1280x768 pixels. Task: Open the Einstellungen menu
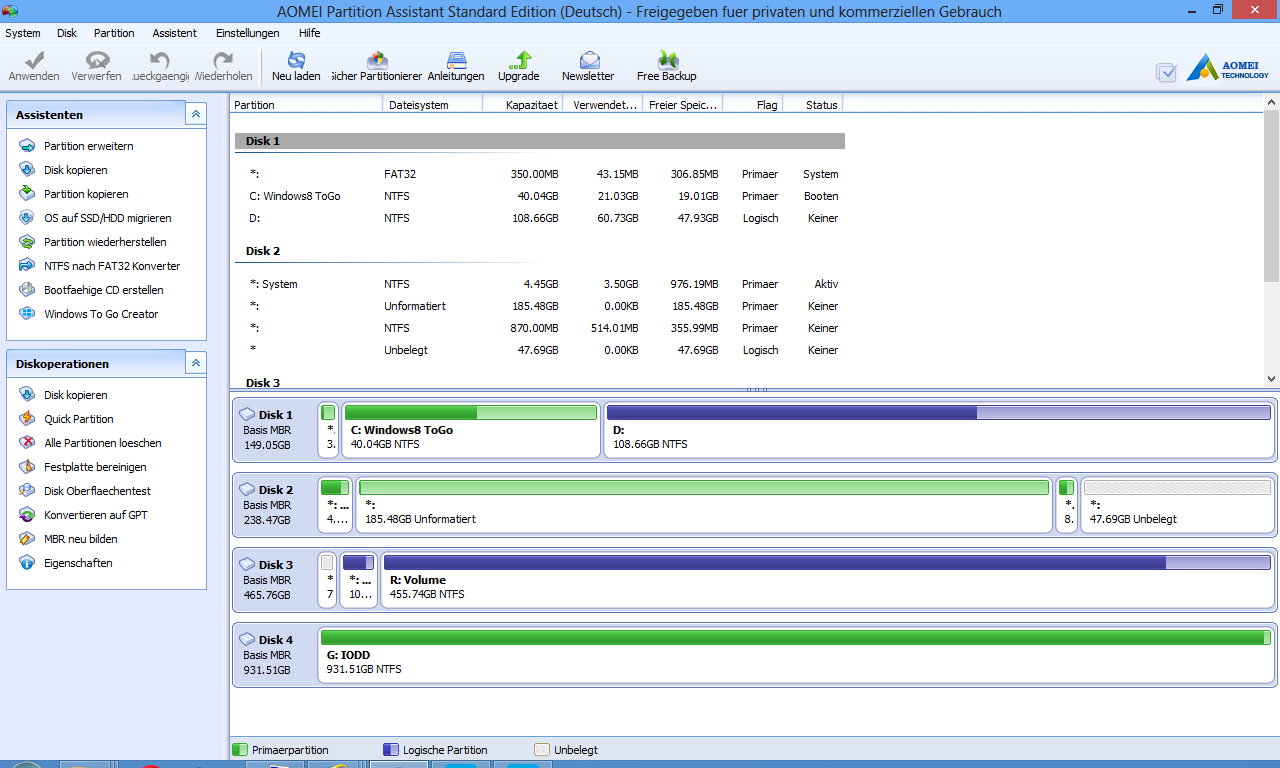click(x=248, y=33)
